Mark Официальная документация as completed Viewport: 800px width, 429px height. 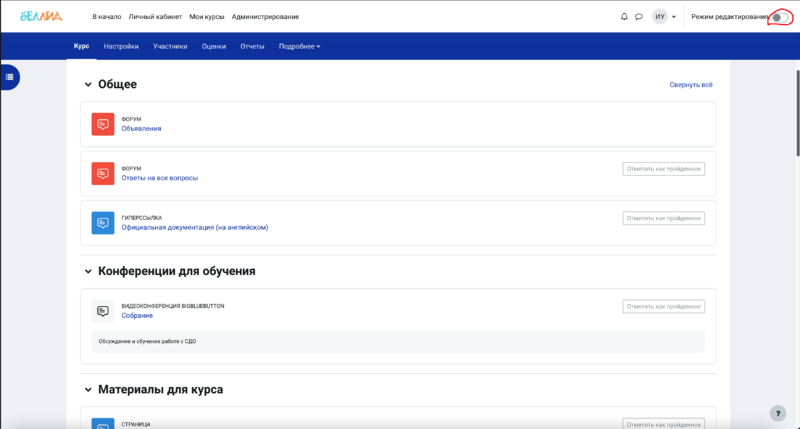[663, 218]
